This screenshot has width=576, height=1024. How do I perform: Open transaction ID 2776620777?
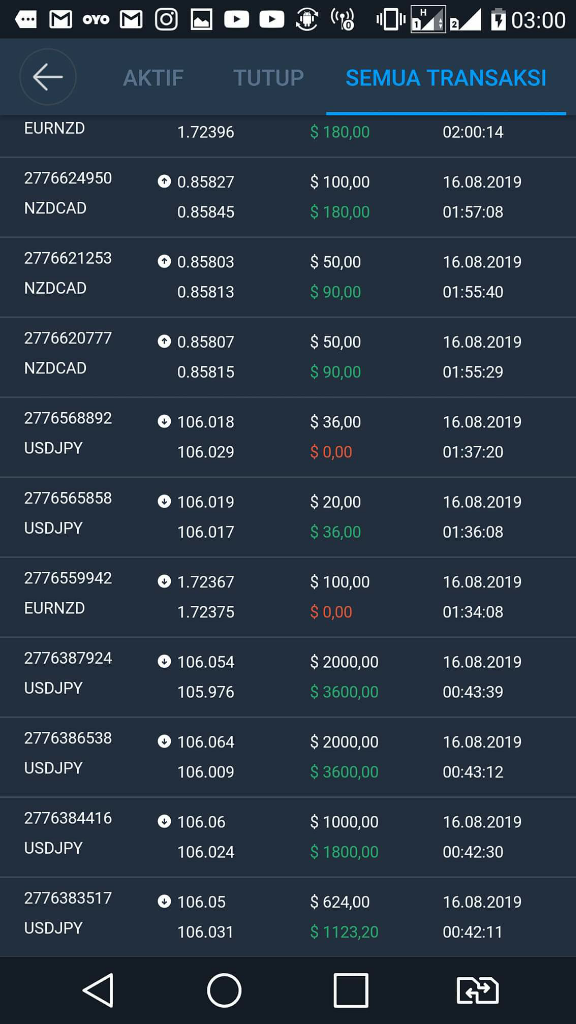tap(68, 338)
